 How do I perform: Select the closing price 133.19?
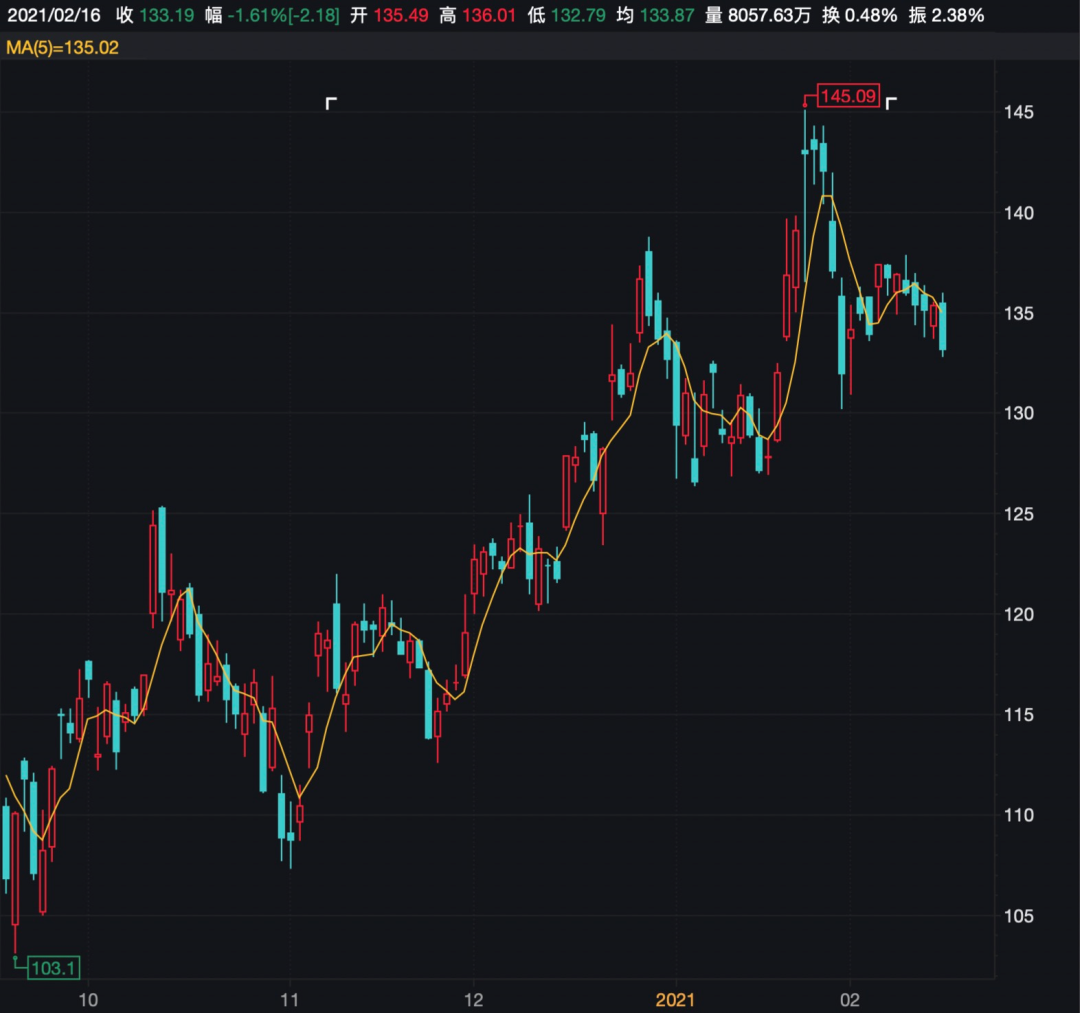point(167,15)
